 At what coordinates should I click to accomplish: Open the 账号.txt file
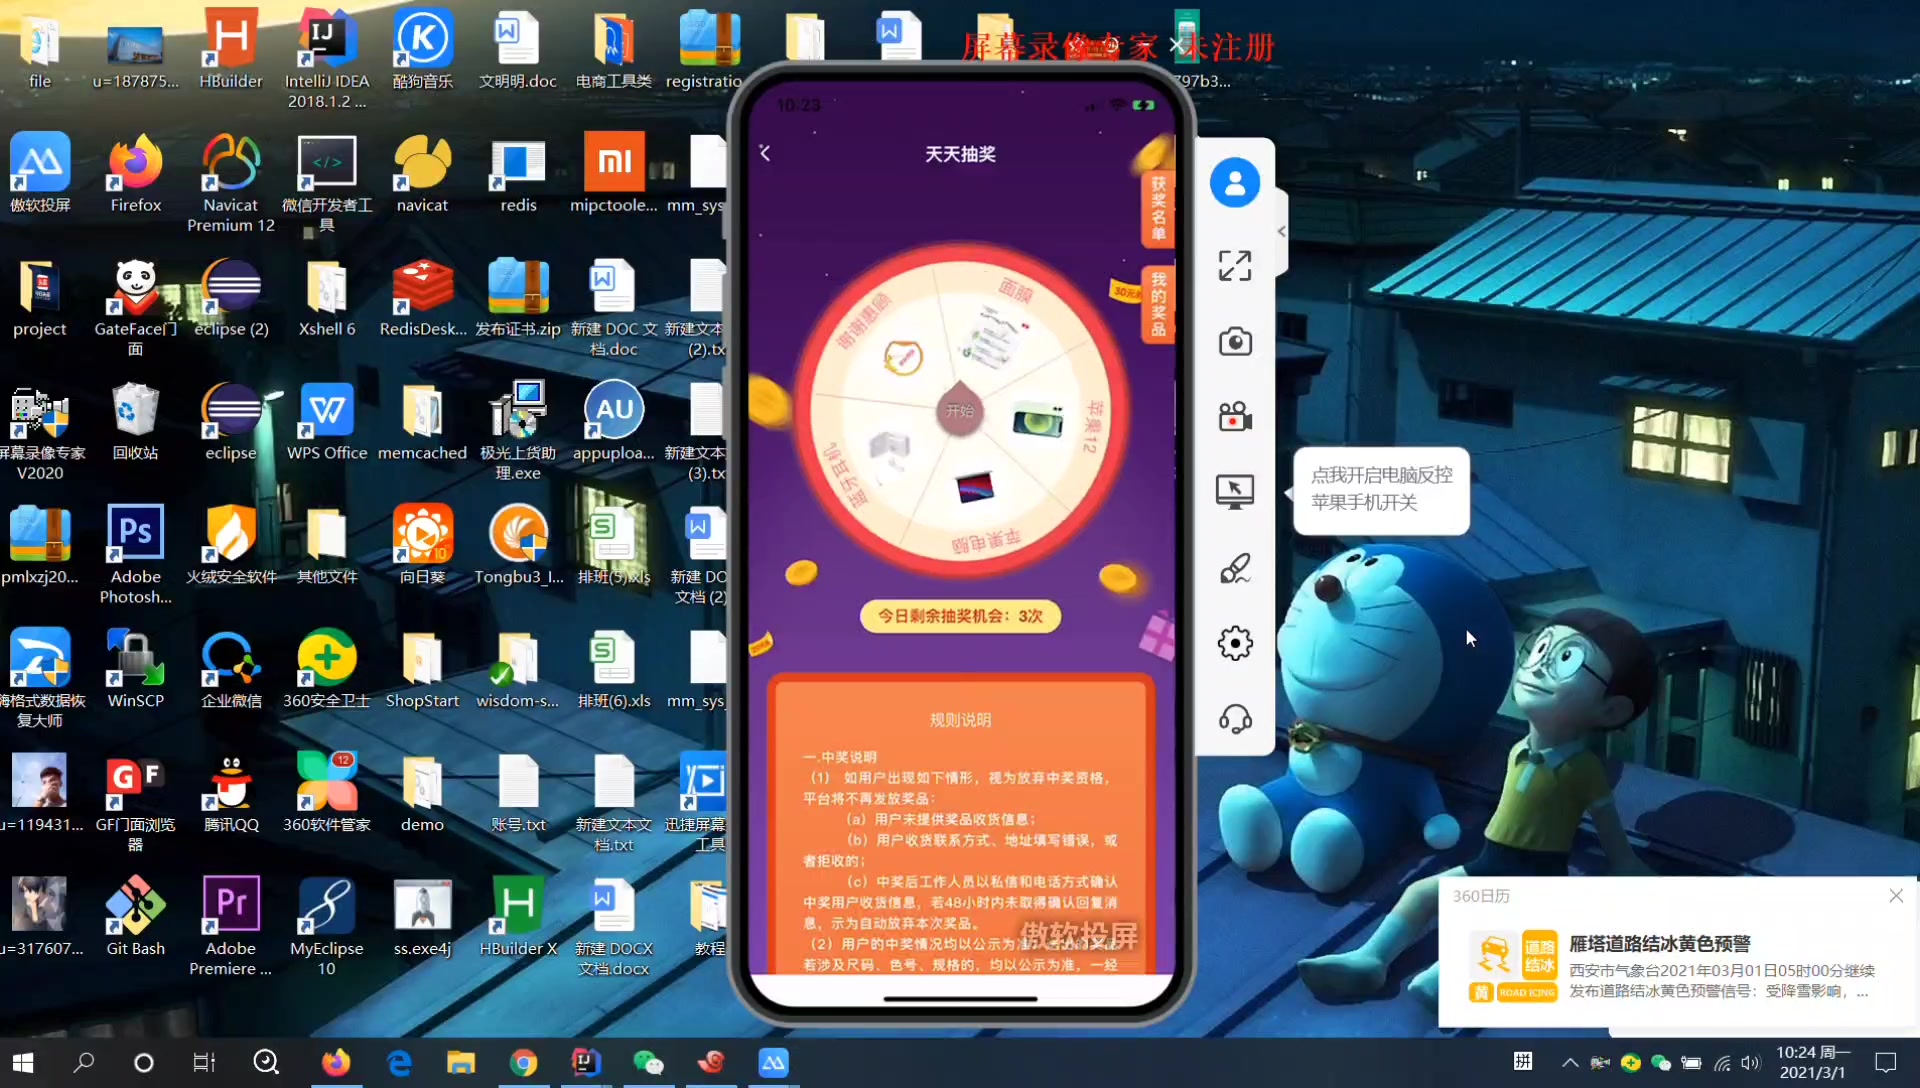tap(518, 794)
